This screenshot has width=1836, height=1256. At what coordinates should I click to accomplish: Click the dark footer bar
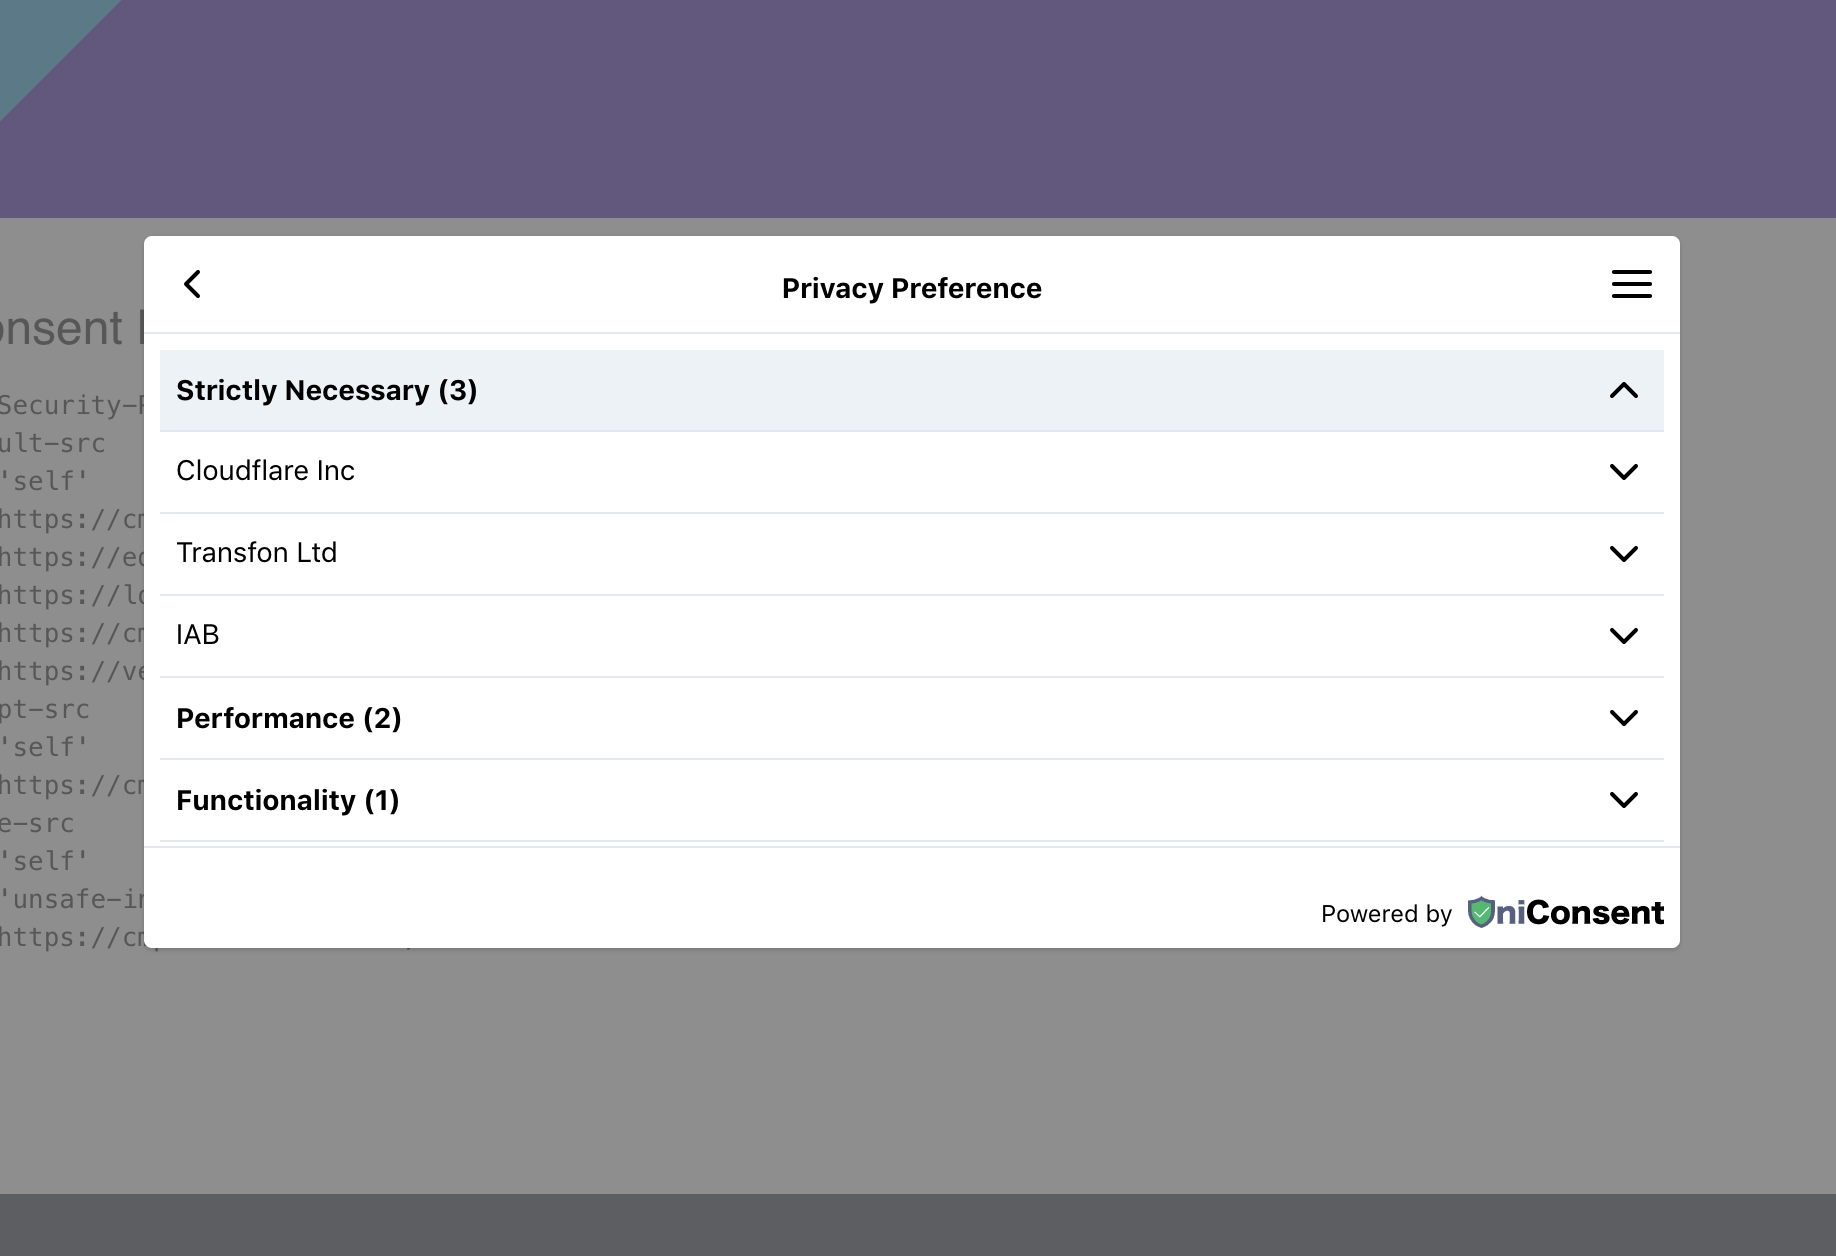point(918,1224)
